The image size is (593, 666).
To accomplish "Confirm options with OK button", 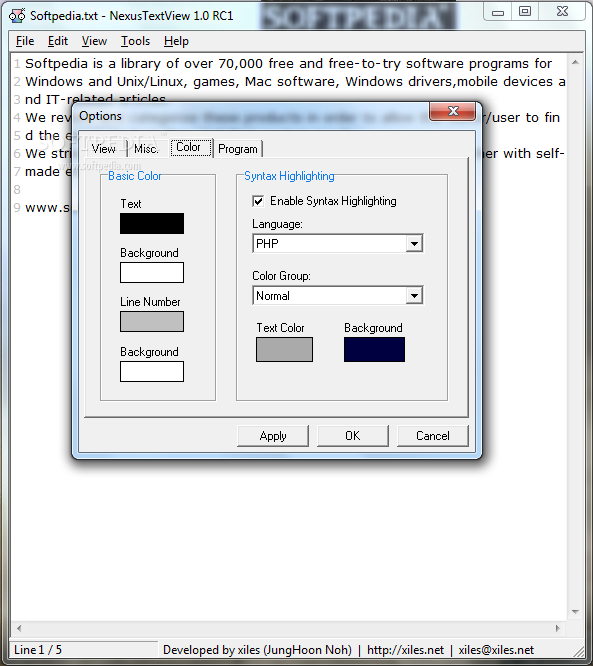I will pos(353,436).
